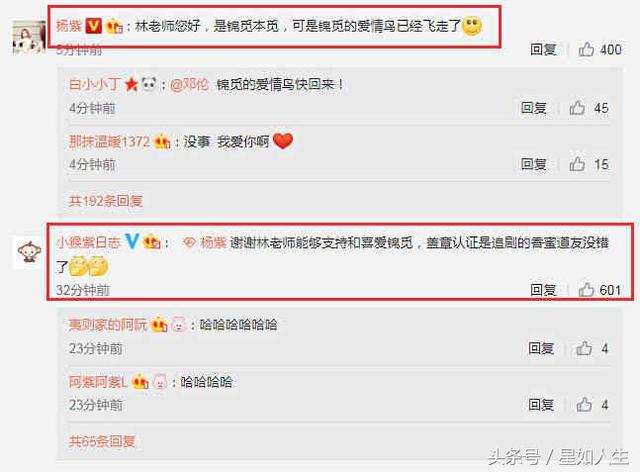Like 离则家的阿阮's 哈哈 reply
The image size is (640, 472).
pyautogui.click(x=584, y=348)
